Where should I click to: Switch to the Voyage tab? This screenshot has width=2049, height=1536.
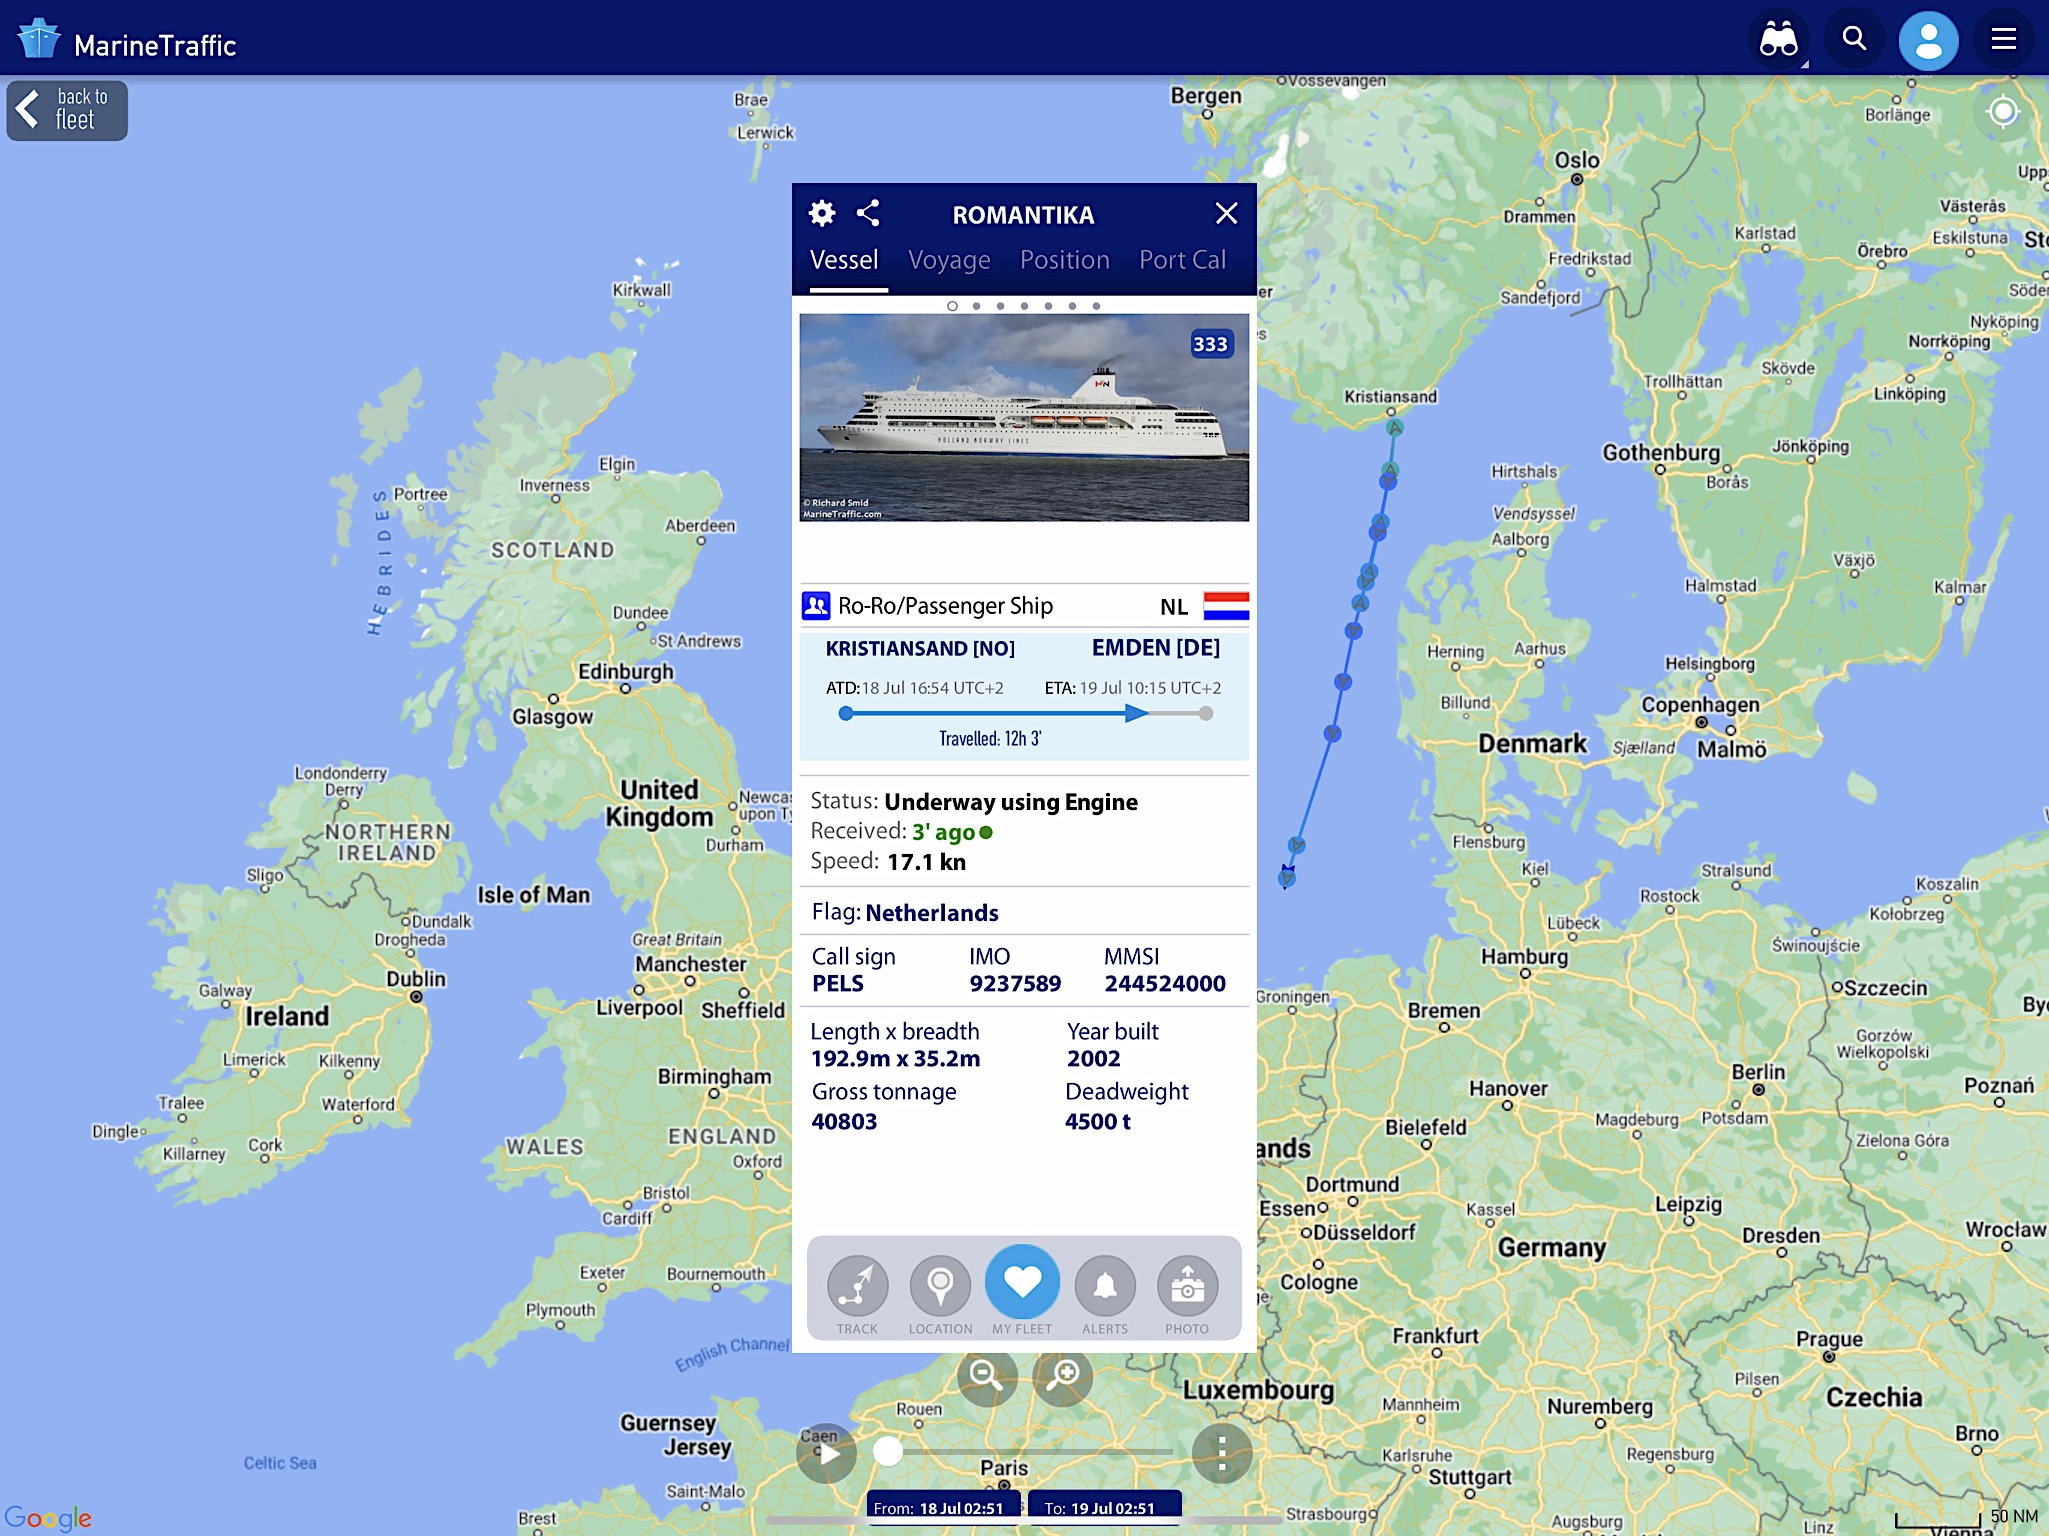949,260
